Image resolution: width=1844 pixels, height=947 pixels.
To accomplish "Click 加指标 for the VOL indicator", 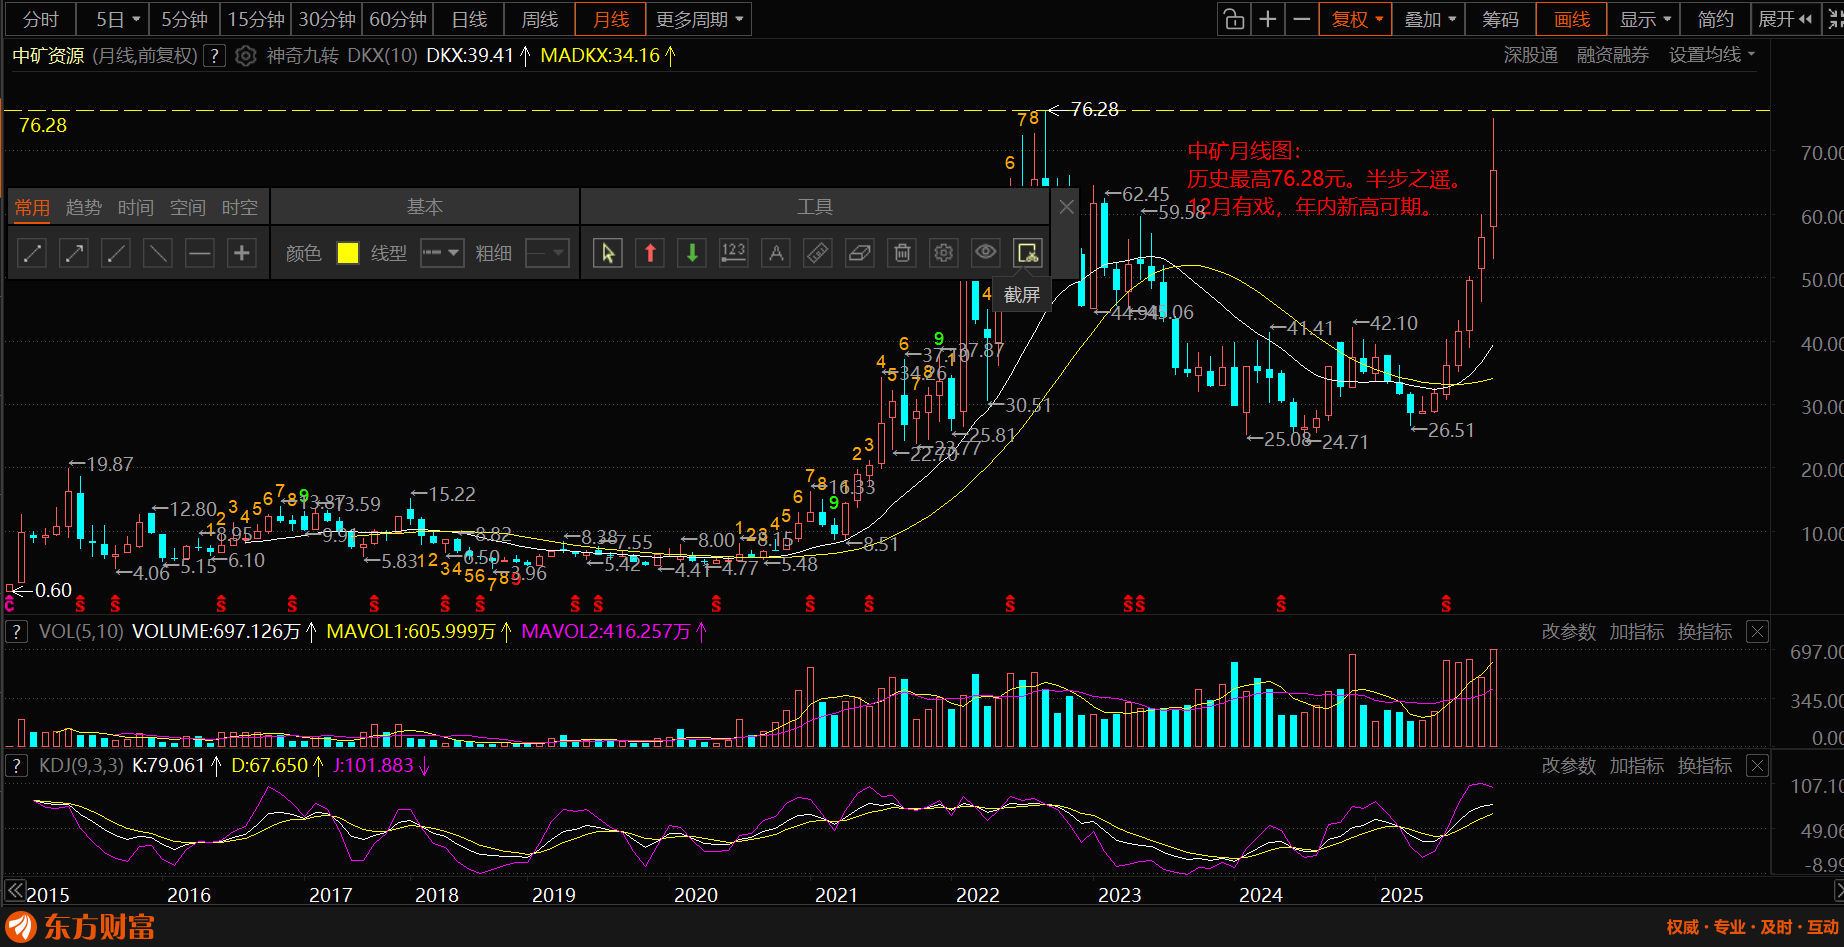I will coord(1637,632).
